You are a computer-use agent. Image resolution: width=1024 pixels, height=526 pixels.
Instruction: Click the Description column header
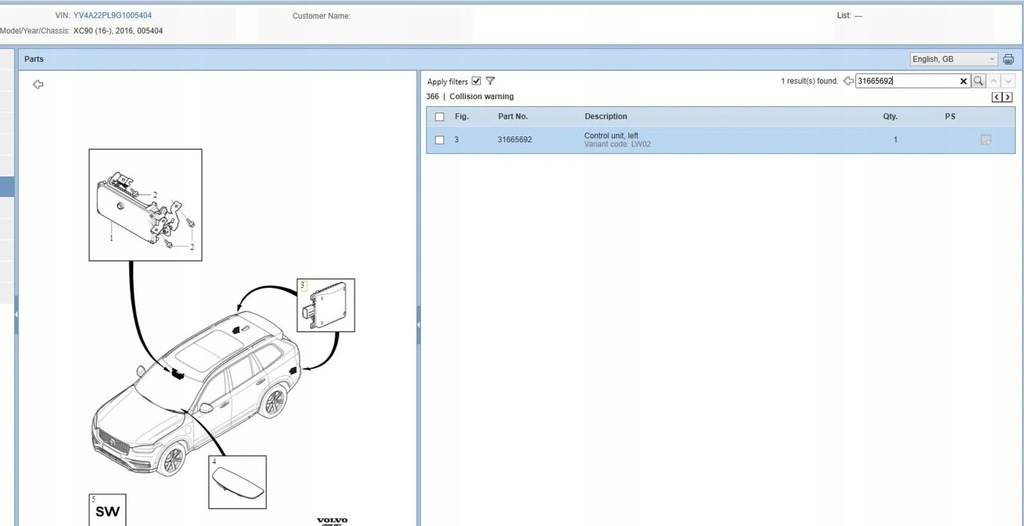coord(606,117)
